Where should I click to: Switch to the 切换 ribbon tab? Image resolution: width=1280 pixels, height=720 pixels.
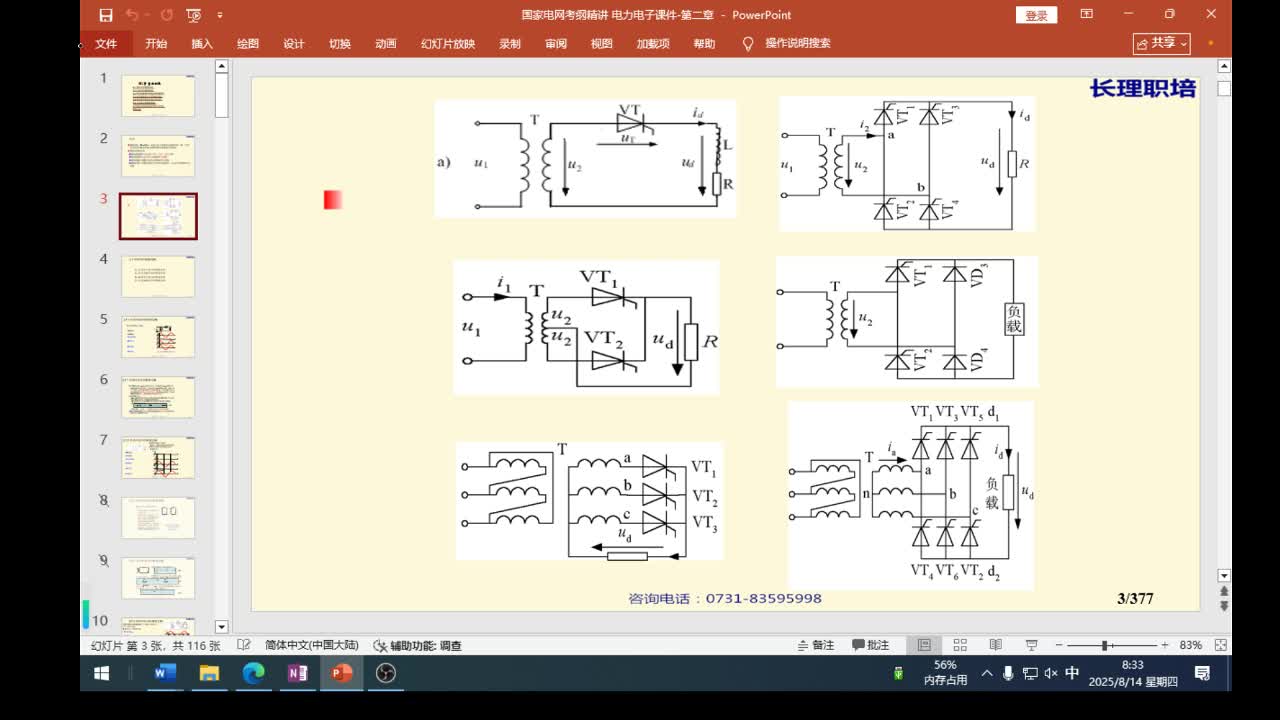pyautogui.click(x=340, y=44)
